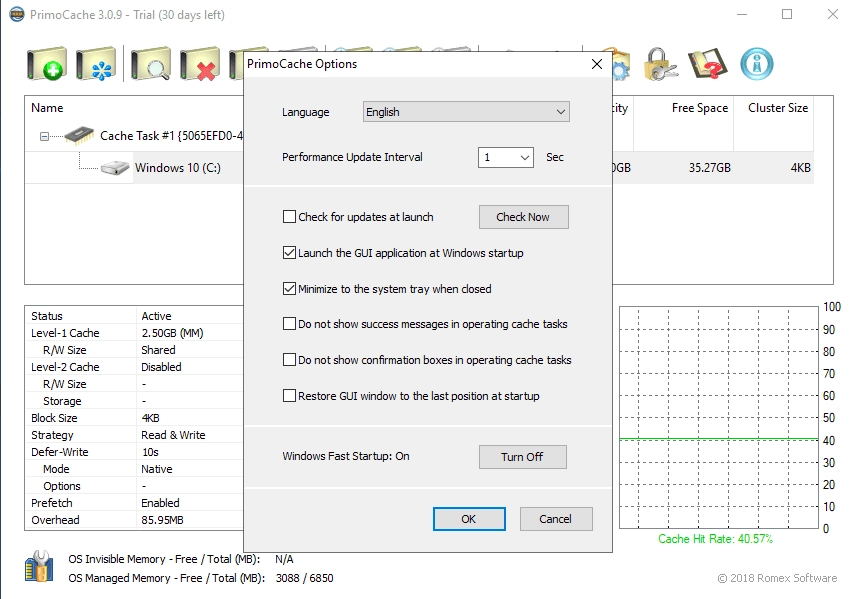Click the 35.27GB free space value
This screenshot has width=856, height=599.
click(709, 168)
